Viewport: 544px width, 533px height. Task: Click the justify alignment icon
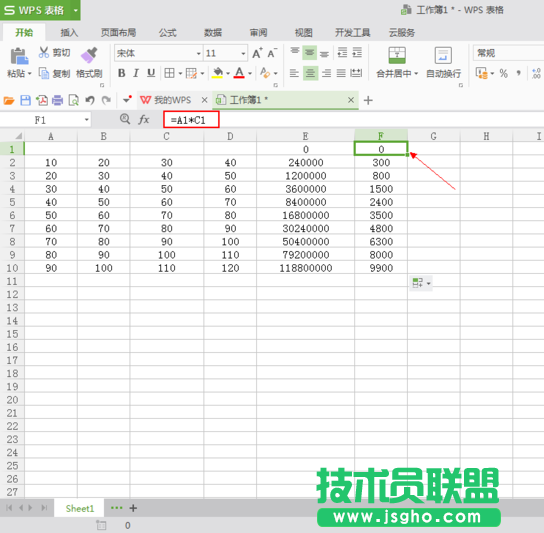[341, 73]
